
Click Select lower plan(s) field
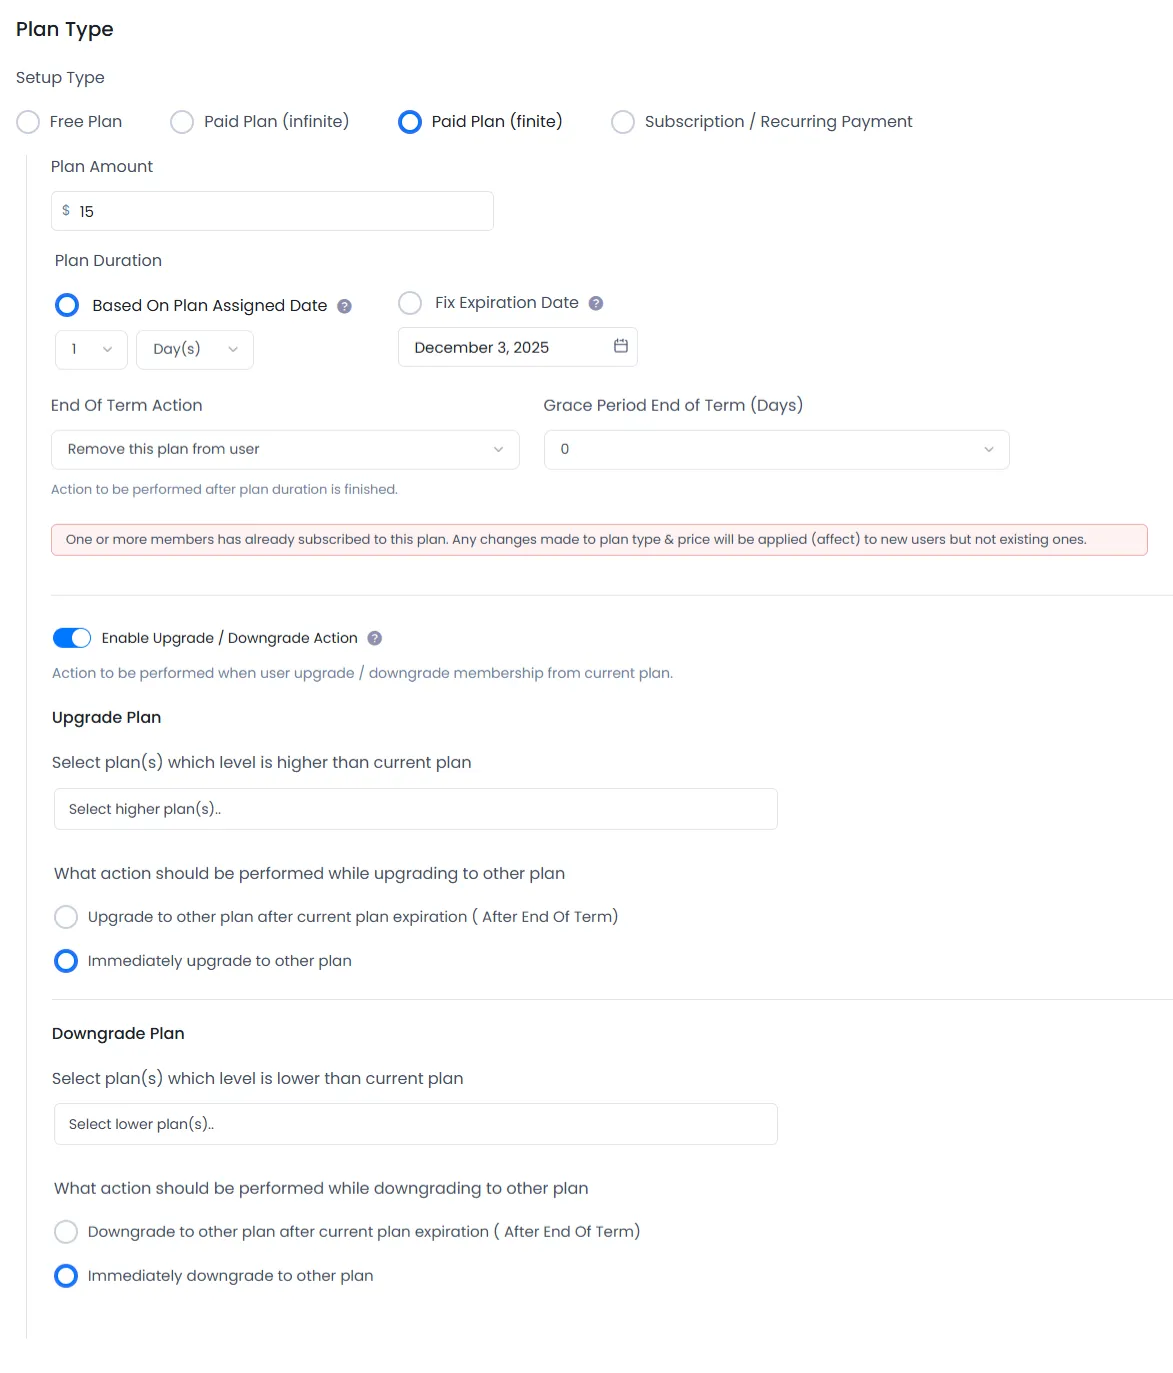pyautogui.click(x=415, y=1124)
